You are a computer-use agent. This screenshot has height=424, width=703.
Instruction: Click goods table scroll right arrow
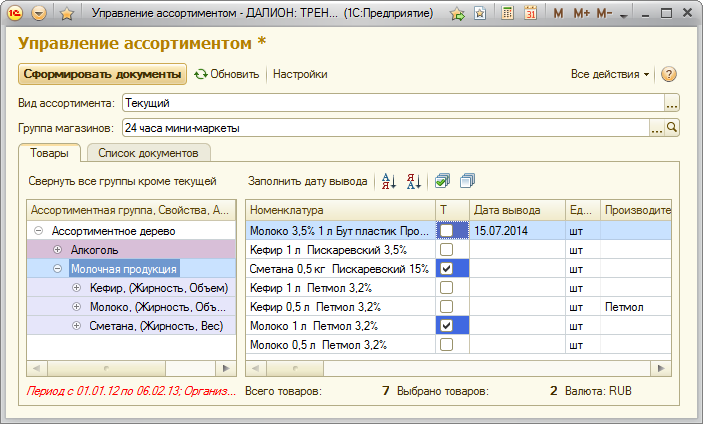[661, 368]
